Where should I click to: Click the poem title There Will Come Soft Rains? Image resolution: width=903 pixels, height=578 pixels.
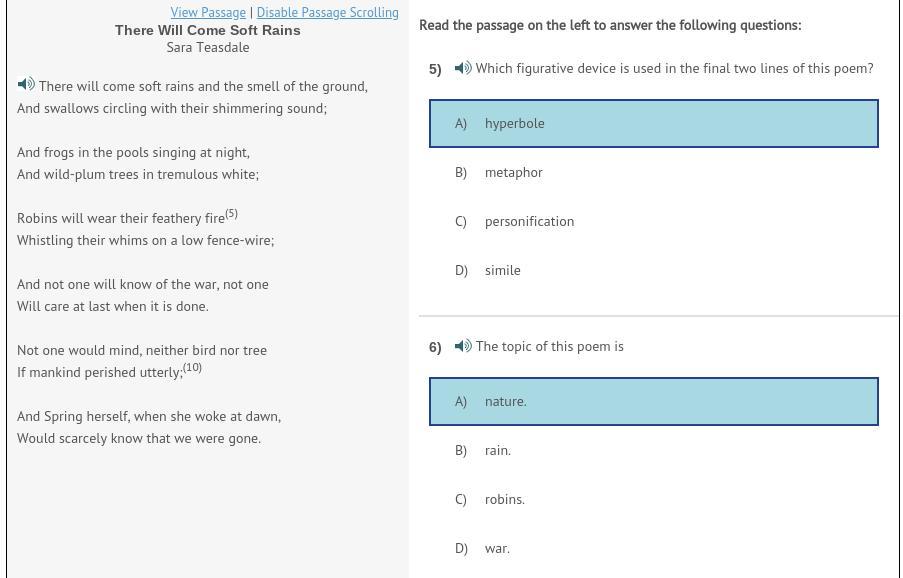point(208,30)
